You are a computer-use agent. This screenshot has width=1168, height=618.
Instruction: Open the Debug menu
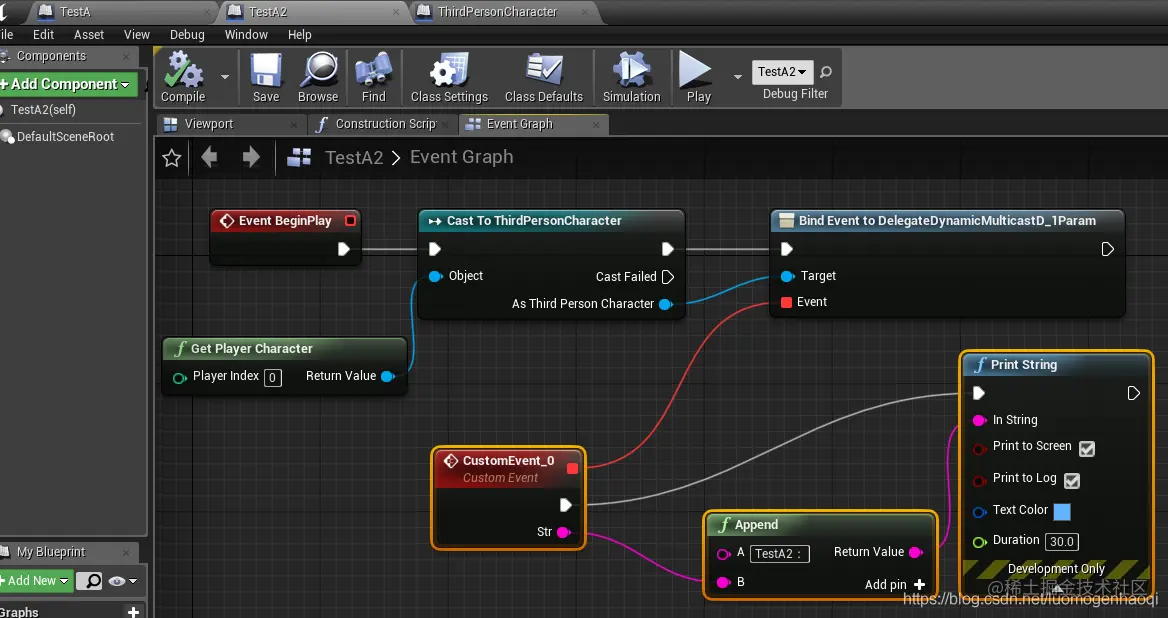(187, 35)
